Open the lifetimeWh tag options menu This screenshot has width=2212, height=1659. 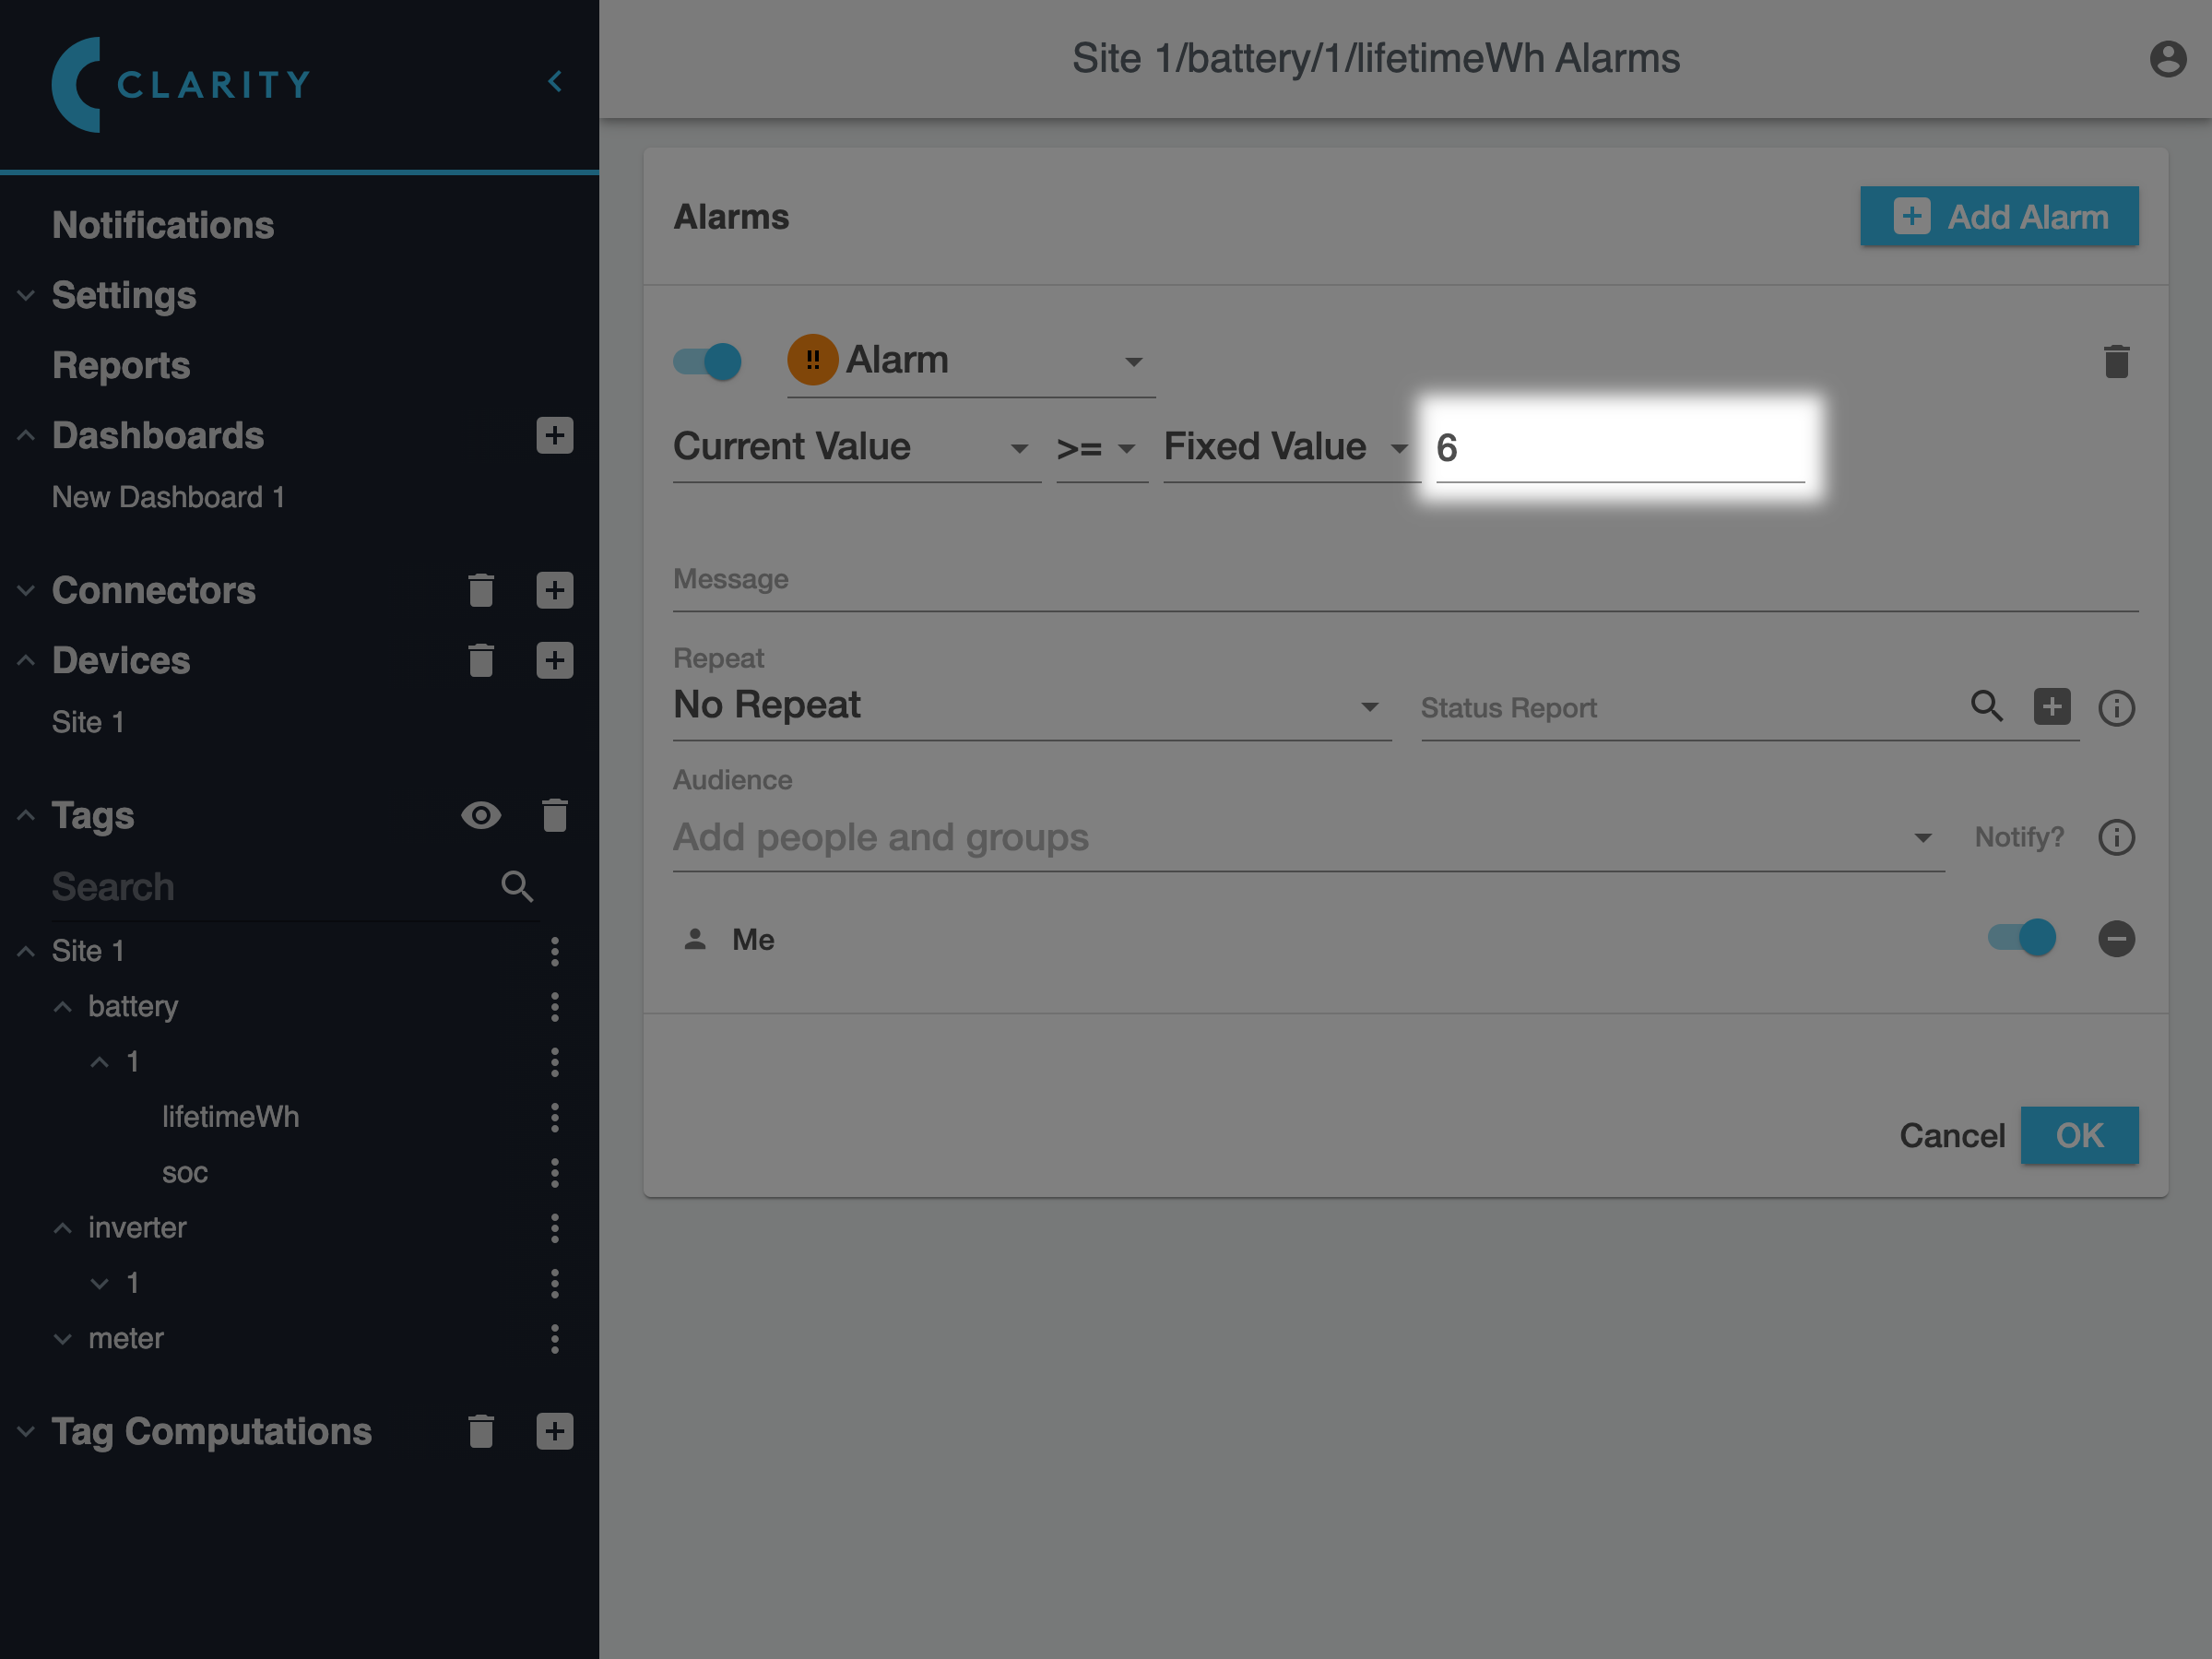coord(554,1117)
